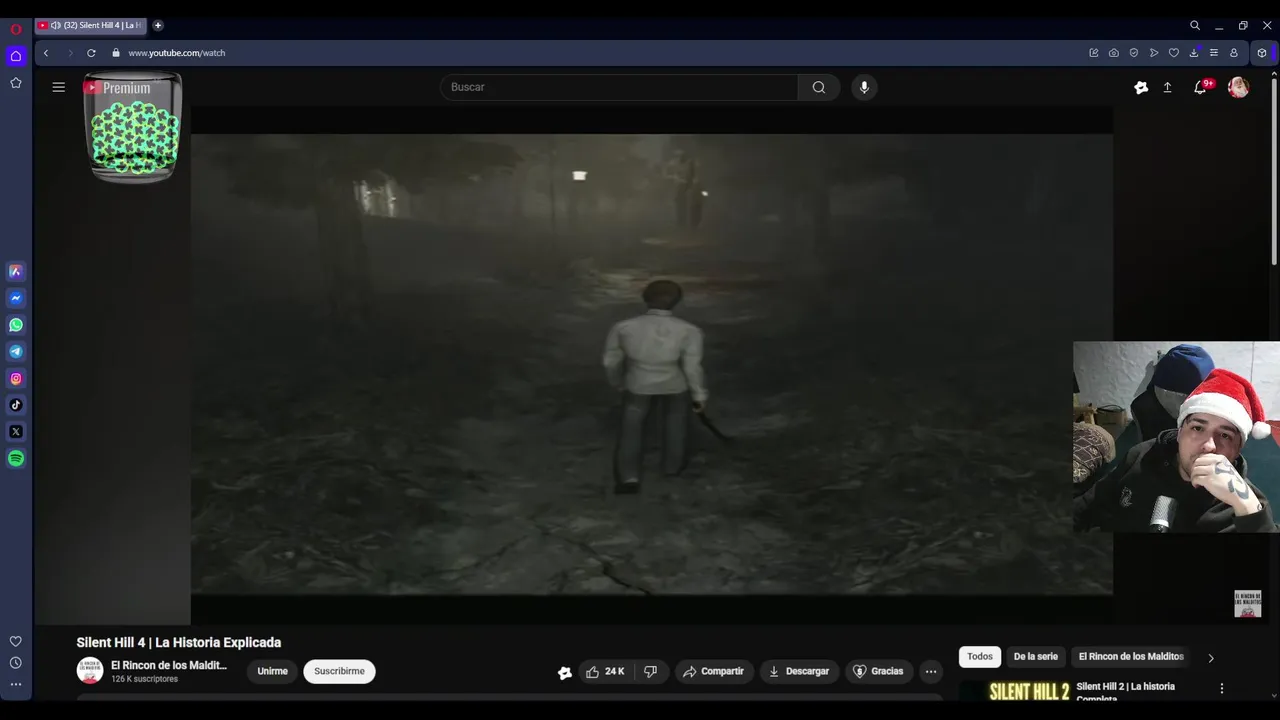Open Instagram in sidebar

point(16,379)
